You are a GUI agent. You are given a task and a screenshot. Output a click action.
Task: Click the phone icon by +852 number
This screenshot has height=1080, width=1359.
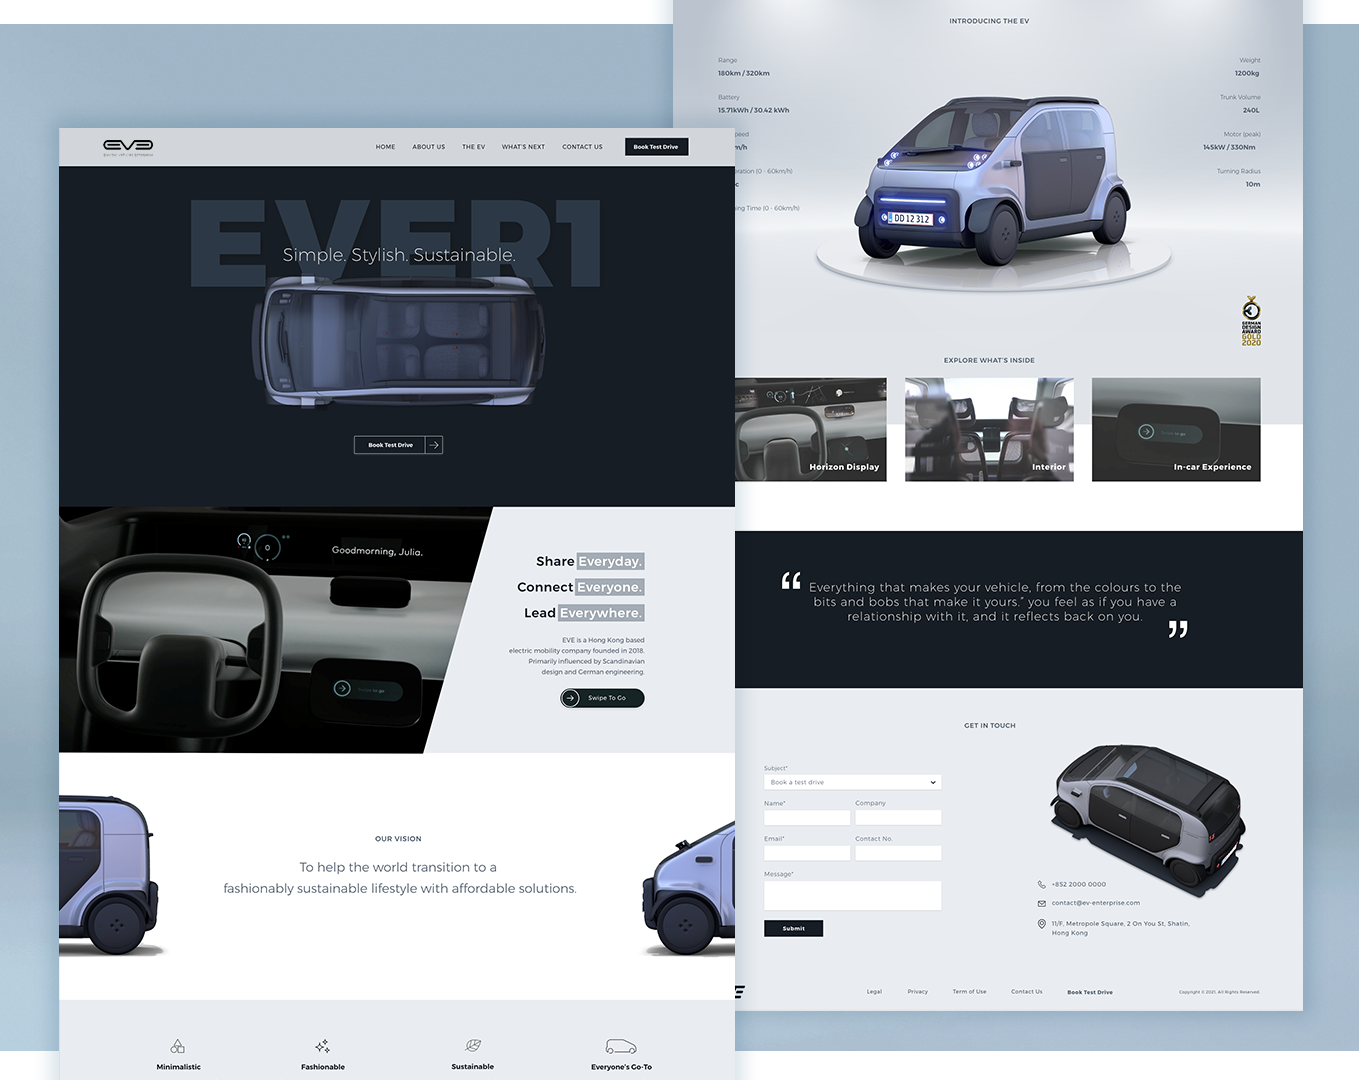(x=1042, y=884)
